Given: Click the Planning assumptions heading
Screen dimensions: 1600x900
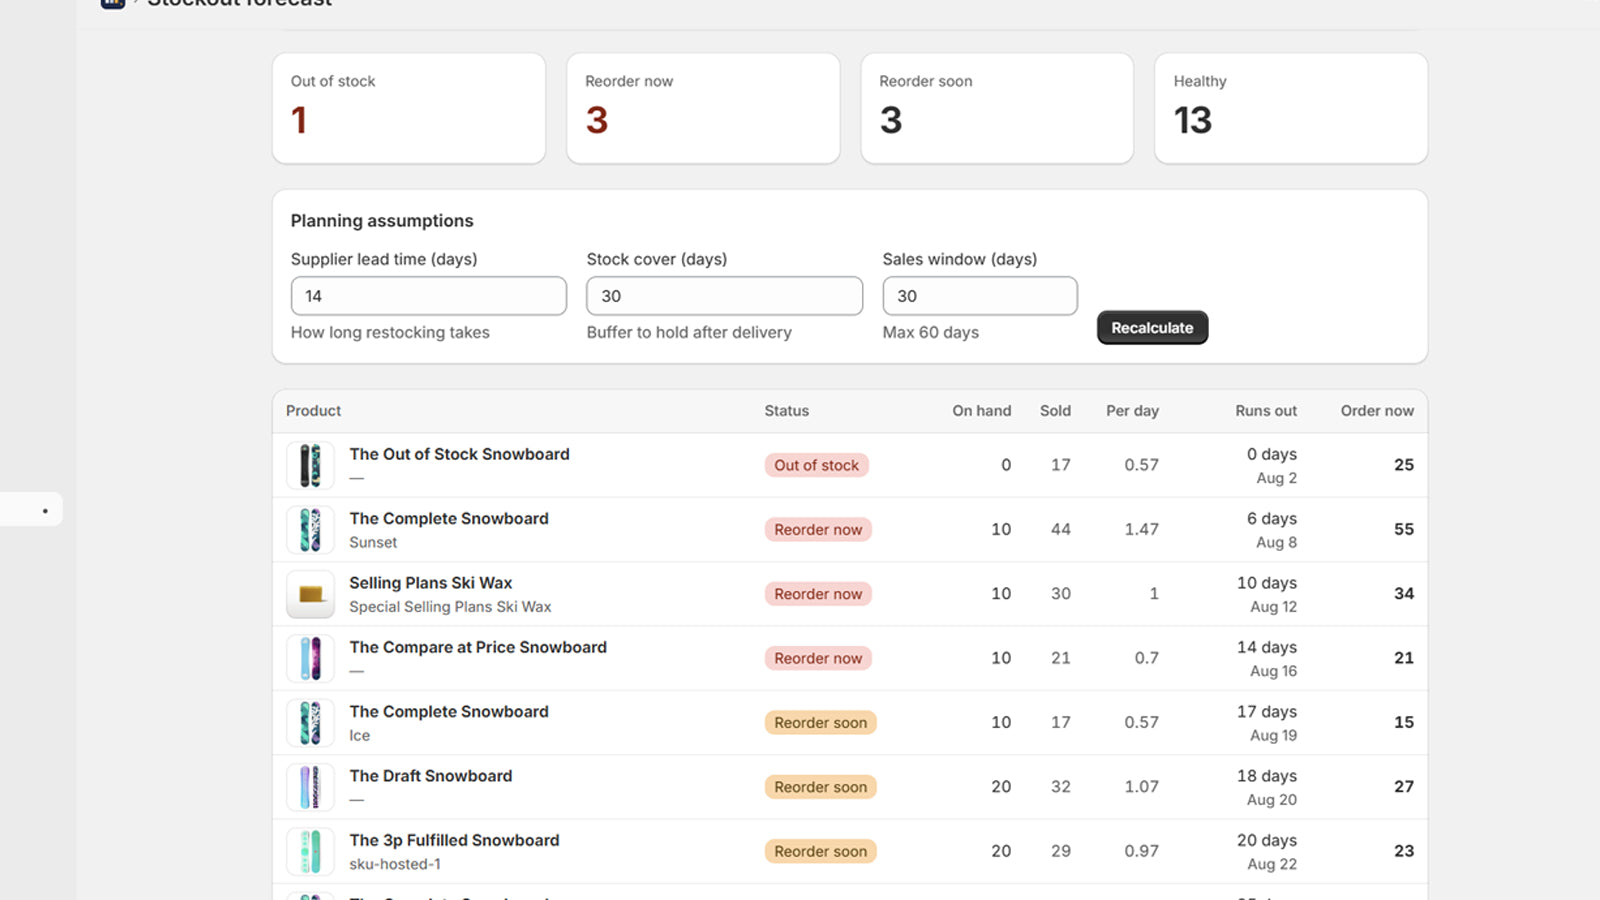Looking at the screenshot, I should [x=382, y=221].
